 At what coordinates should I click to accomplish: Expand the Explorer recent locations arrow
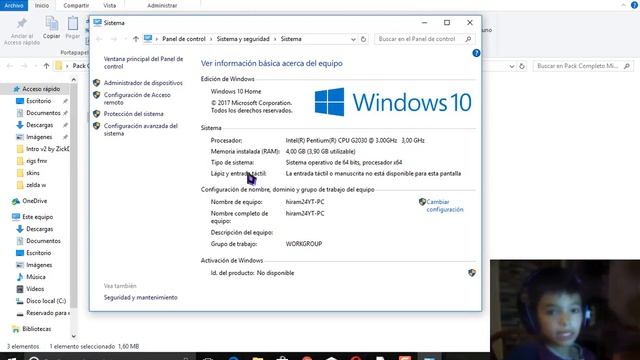[36, 66]
